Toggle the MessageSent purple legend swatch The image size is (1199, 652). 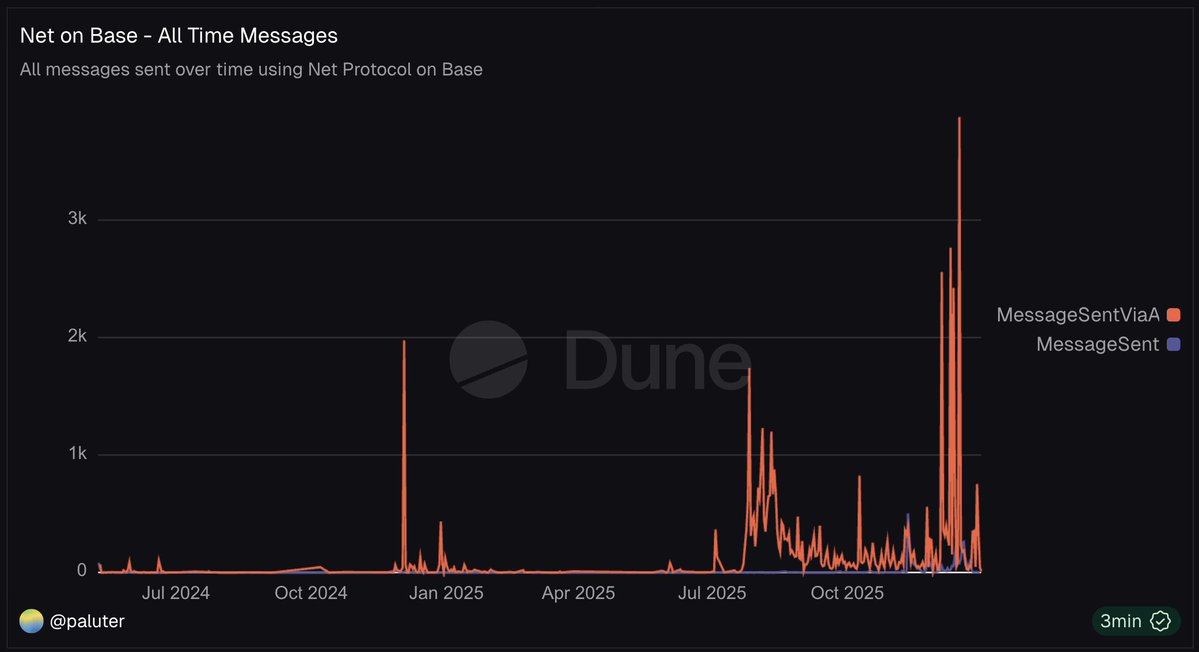pos(1174,344)
